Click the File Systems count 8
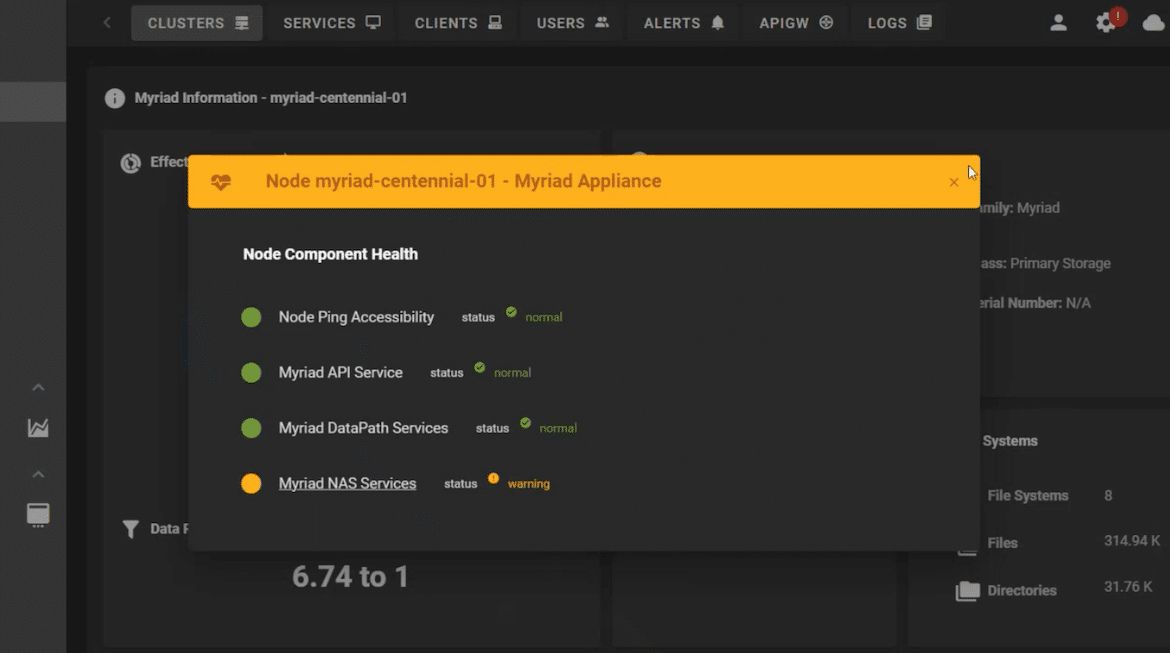This screenshot has width=1170, height=653. (x=1108, y=496)
